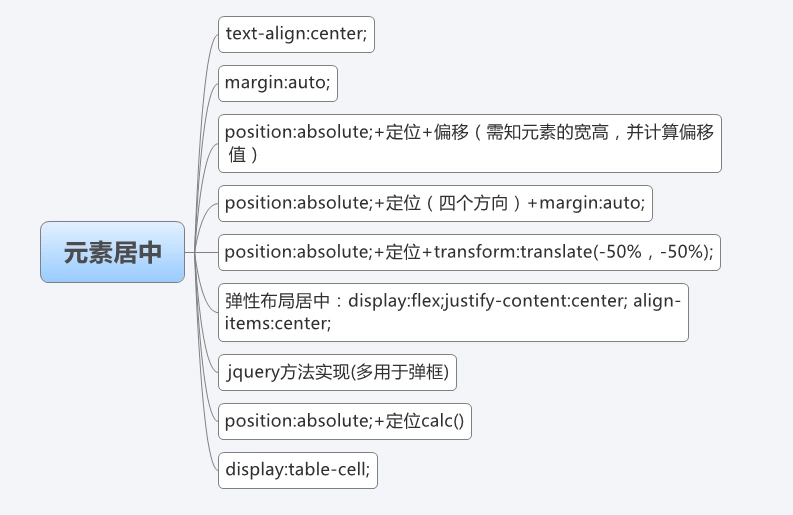Click the jquery方法实现 subtopic
Image resolution: width=793 pixels, height=515 pixels.
[x=337, y=372]
